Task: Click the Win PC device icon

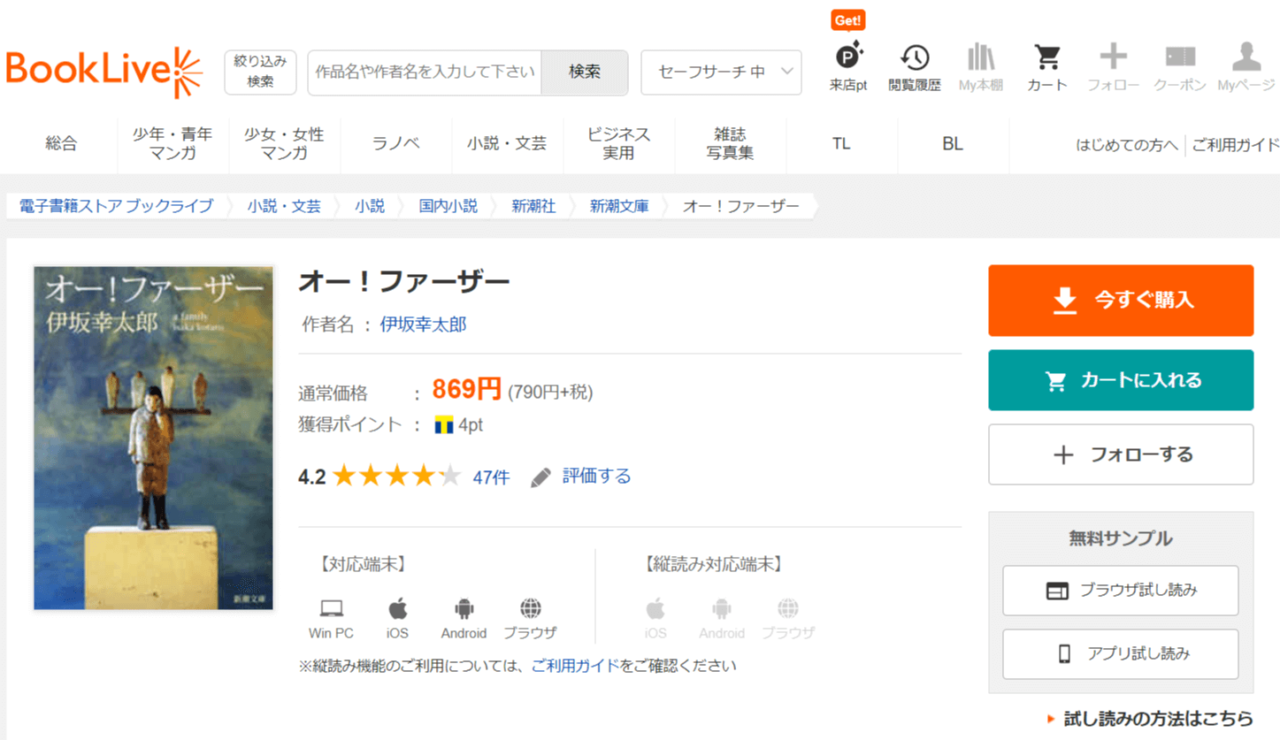Action: 331,608
